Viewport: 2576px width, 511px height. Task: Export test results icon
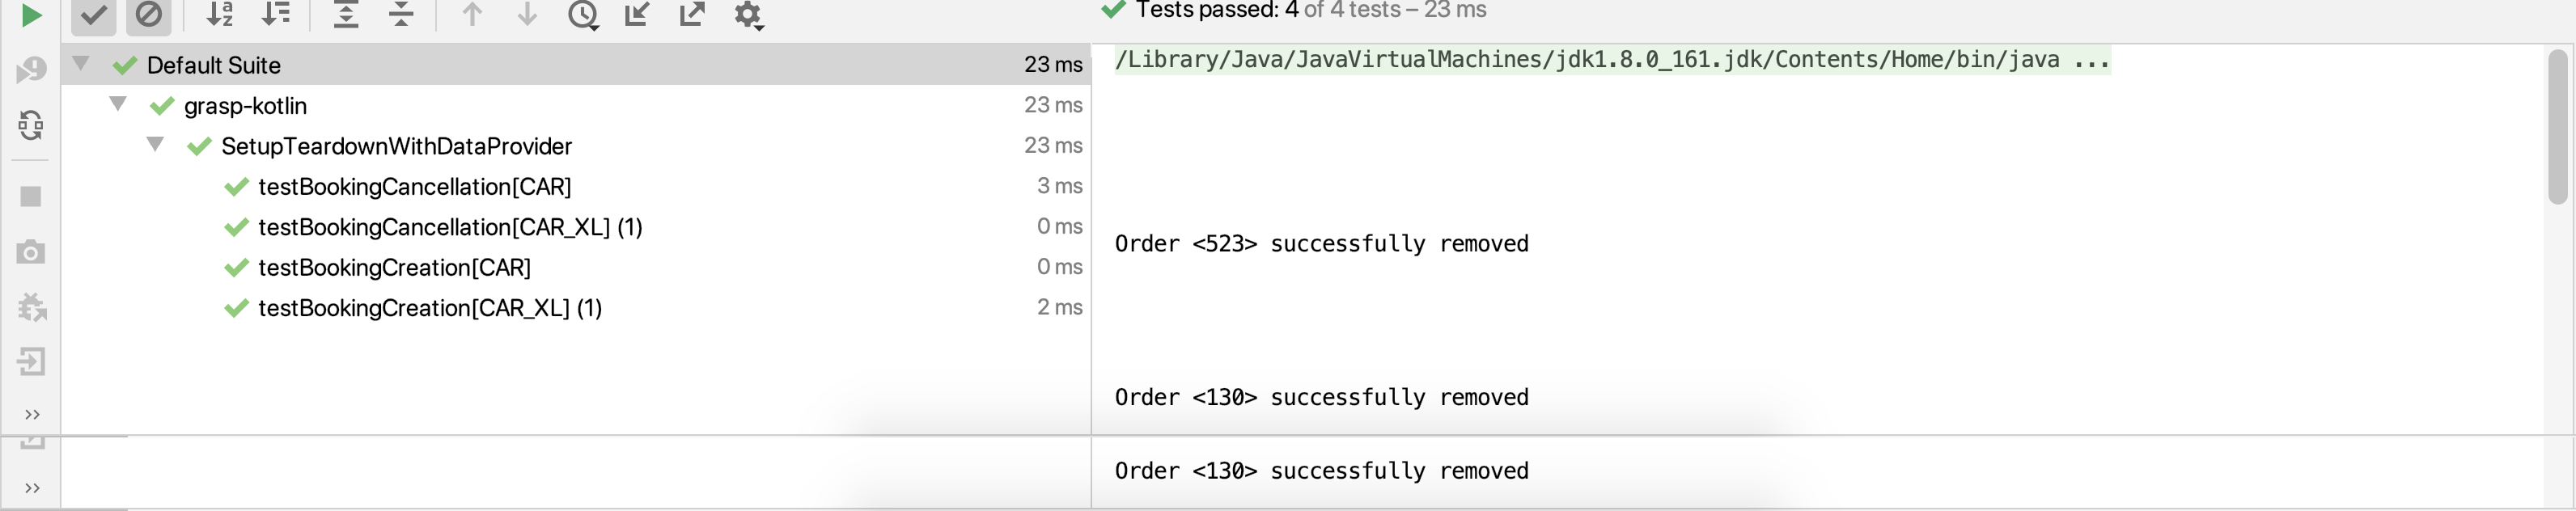click(x=692, y=15)
